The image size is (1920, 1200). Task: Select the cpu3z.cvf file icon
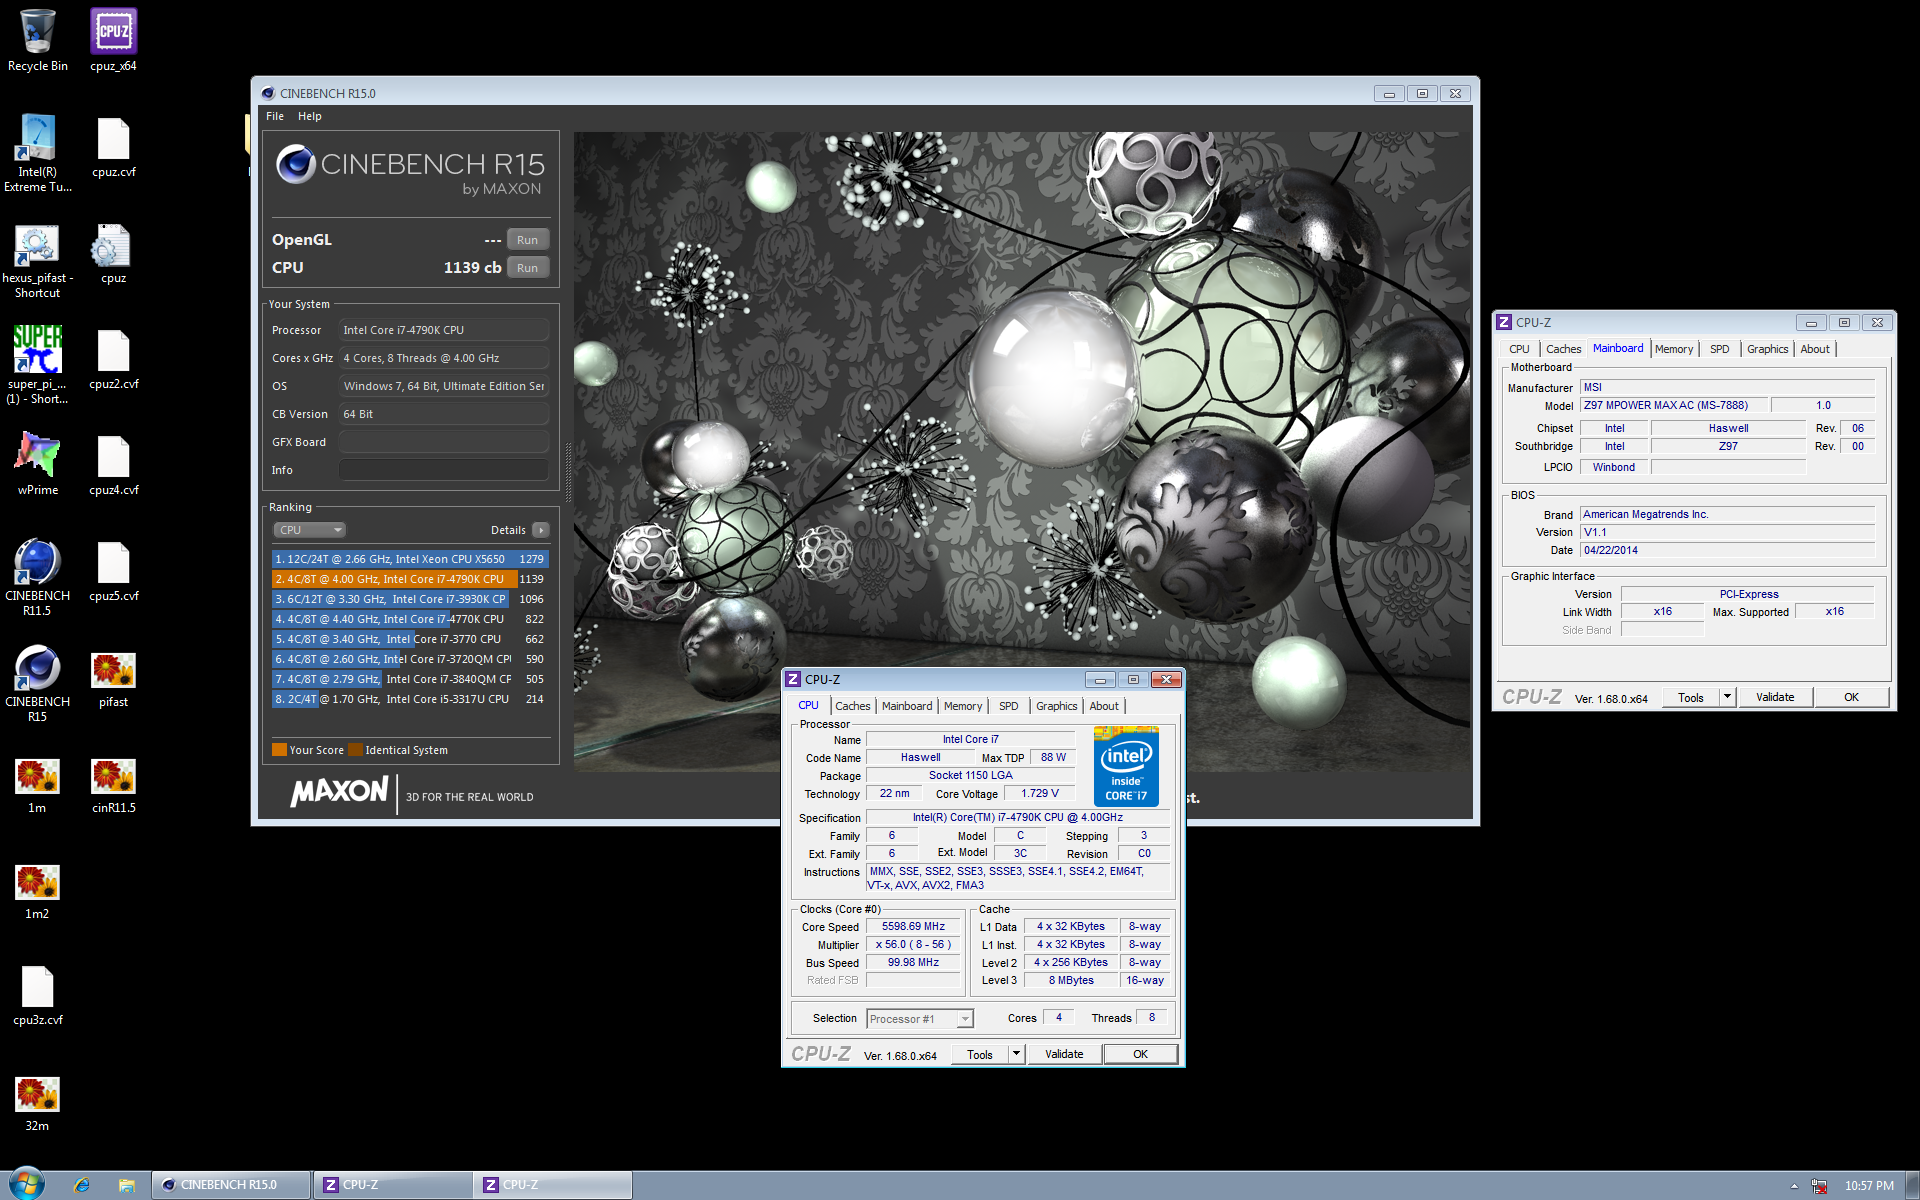click(x=37, y=994)
